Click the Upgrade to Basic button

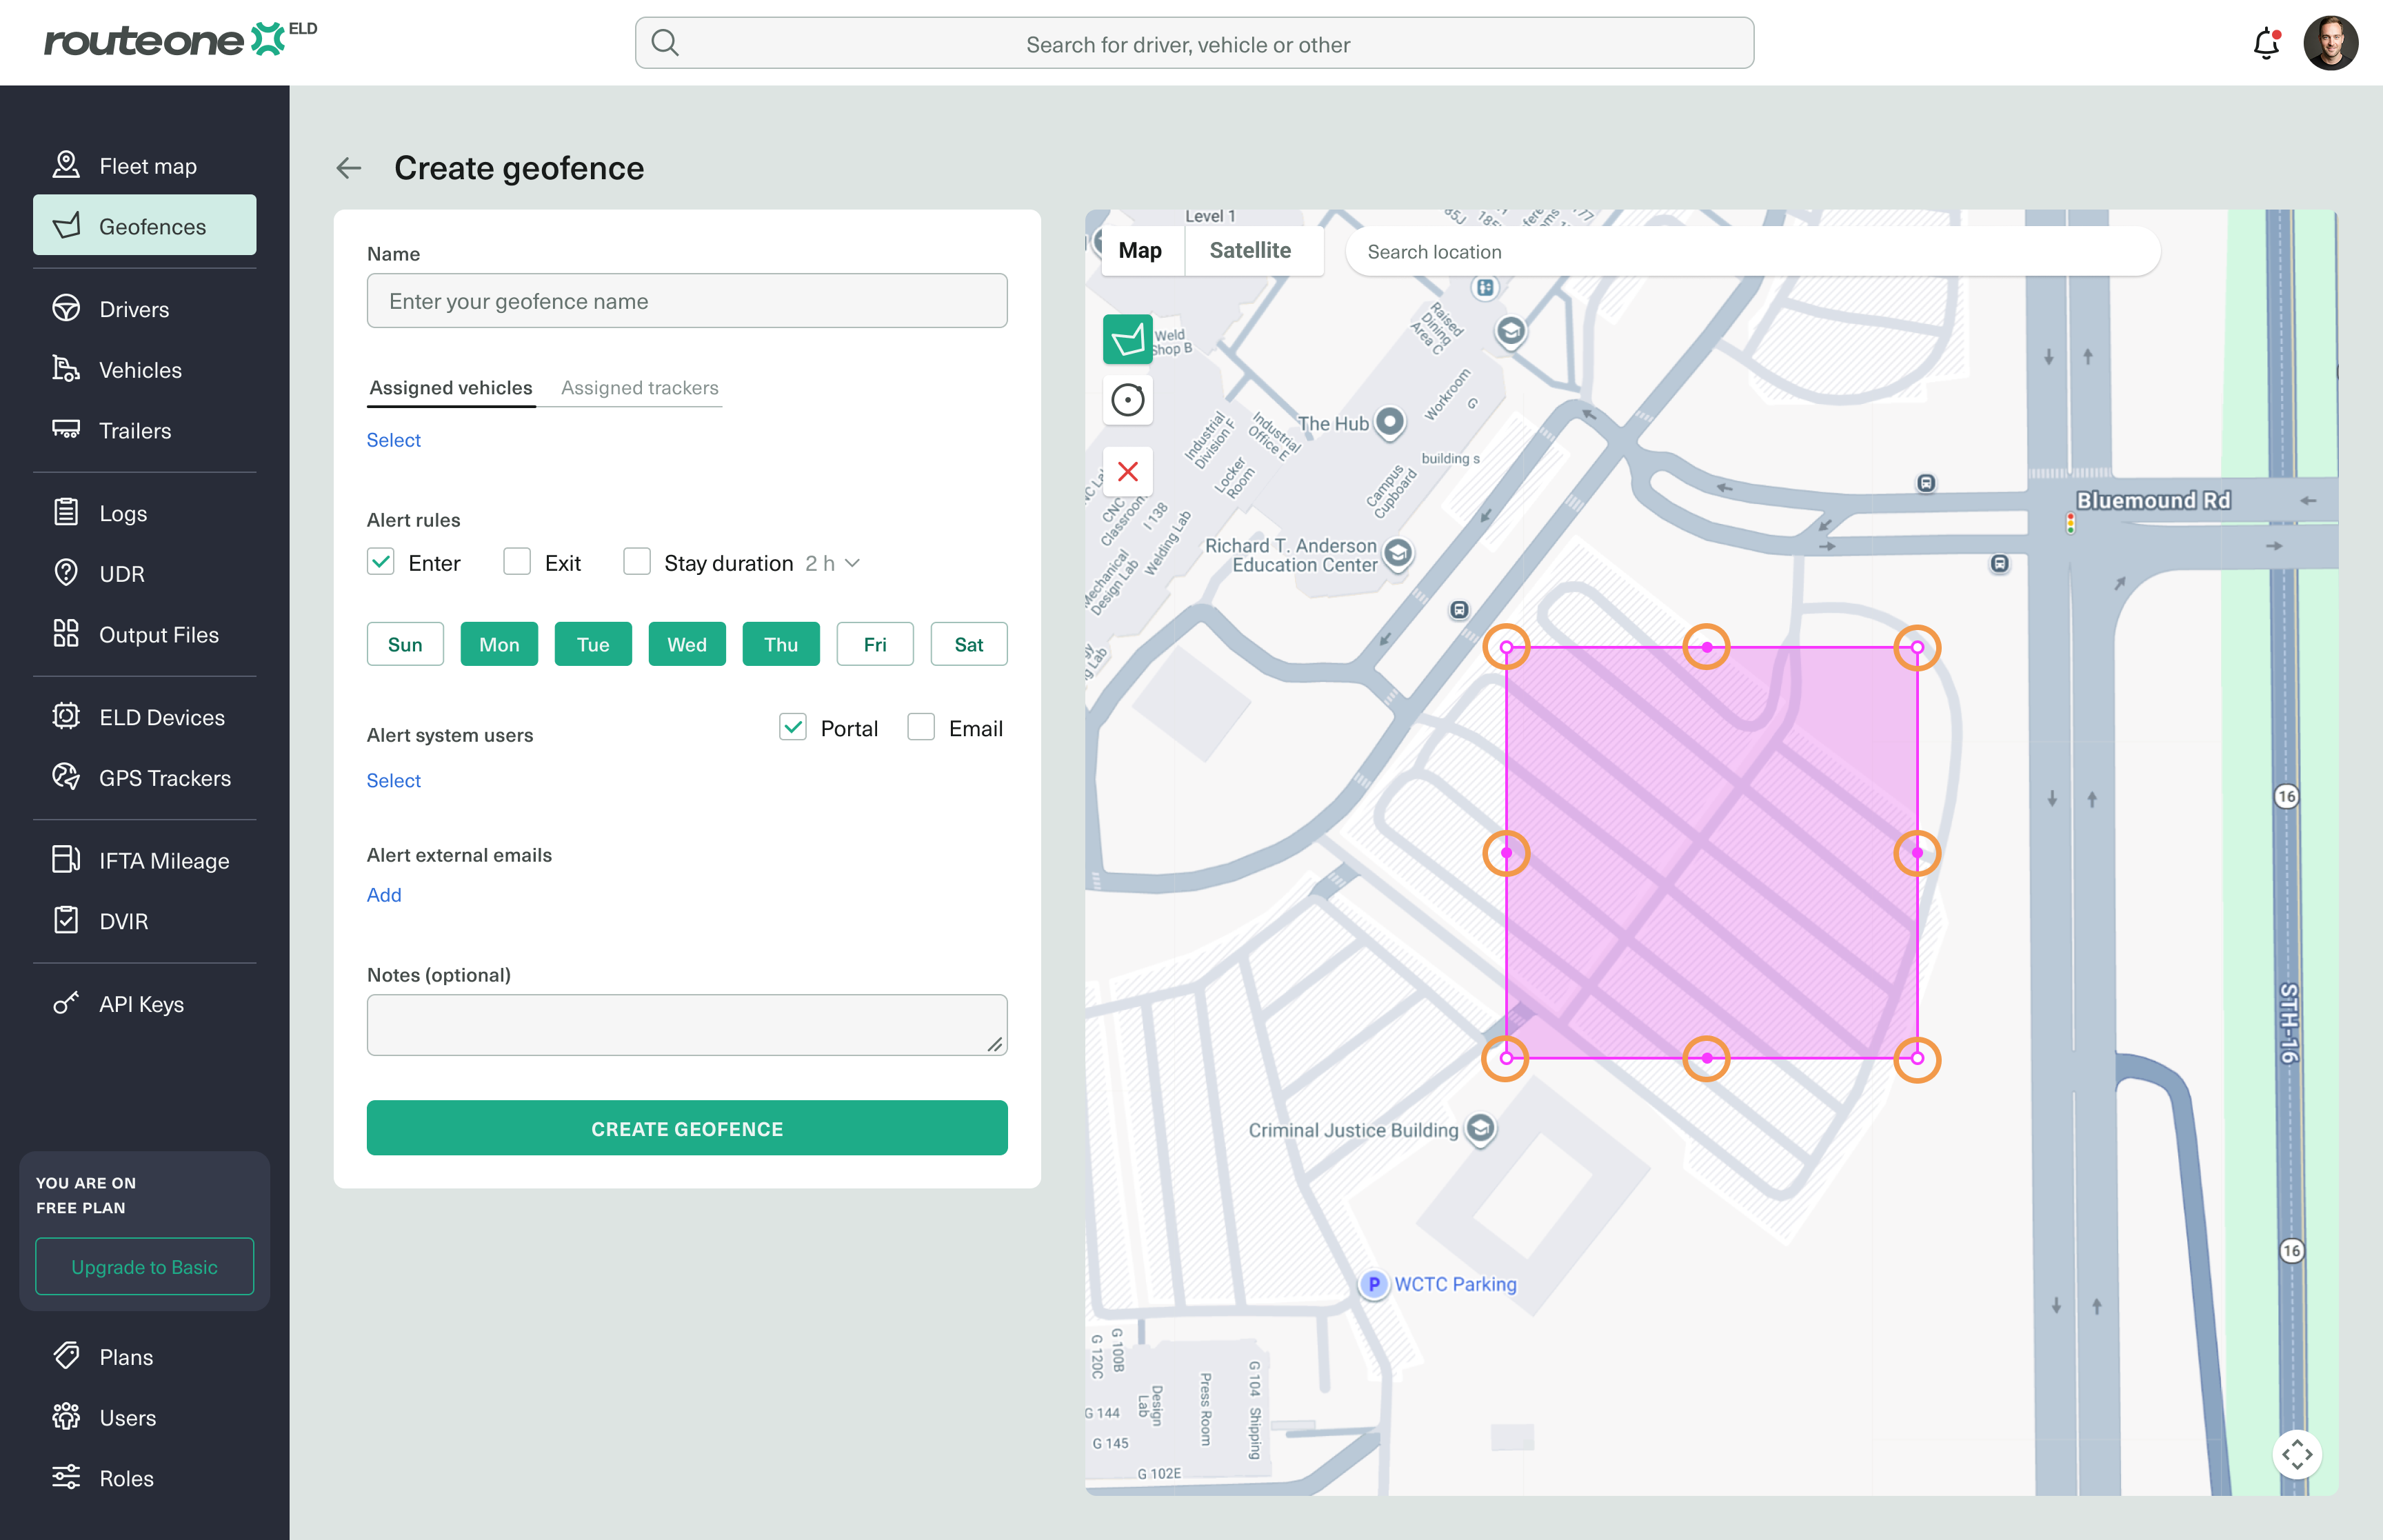coord(145,1266)
